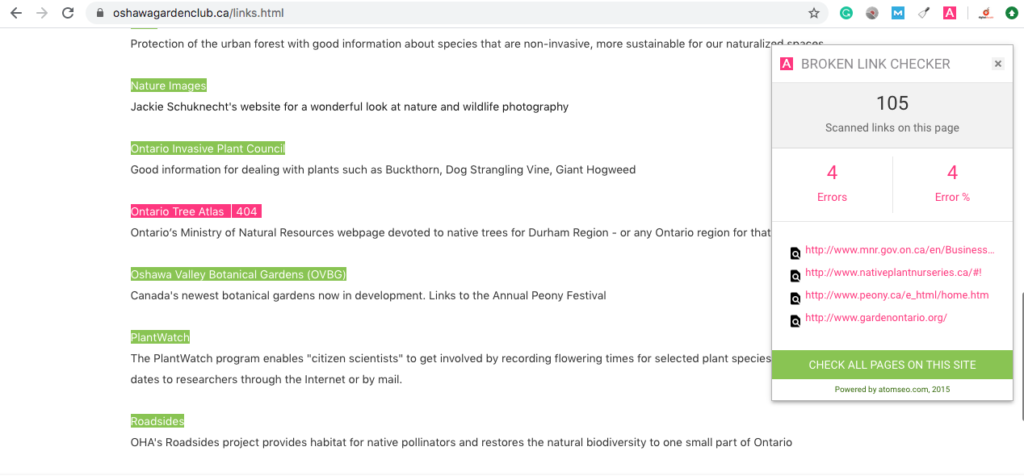Bookmark this page with star icon

point(814,13)
